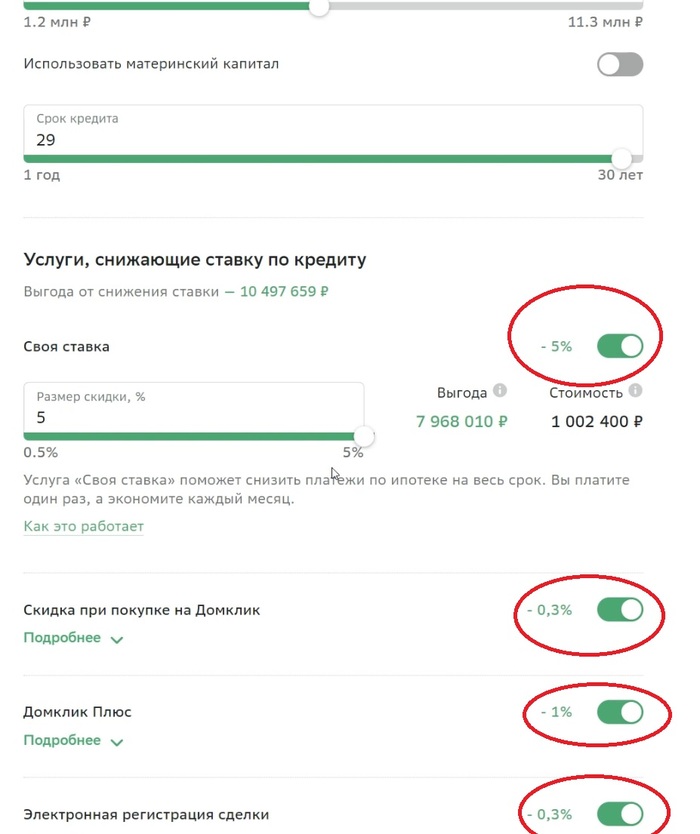Image resolution: width=700 pixels, height=834 pixels.
Task: Click the 1 год minimum term label
Action: click(x=42, y=175)
